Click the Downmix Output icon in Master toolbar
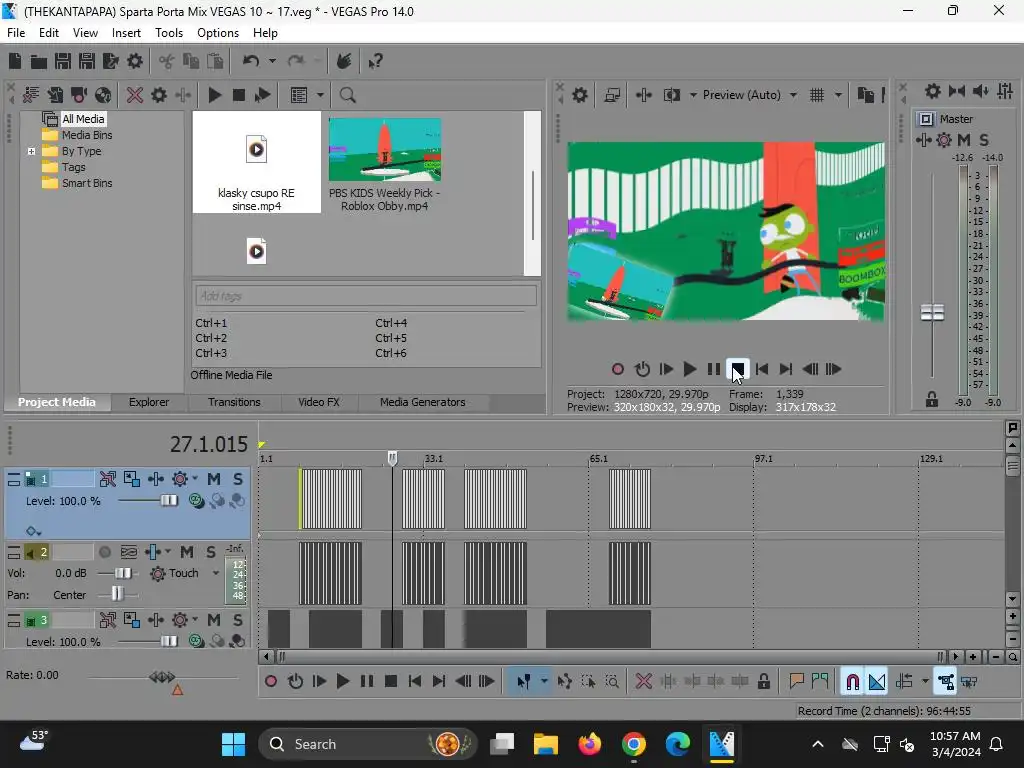Screen dimensions: 1024x768 coord(957,91)
